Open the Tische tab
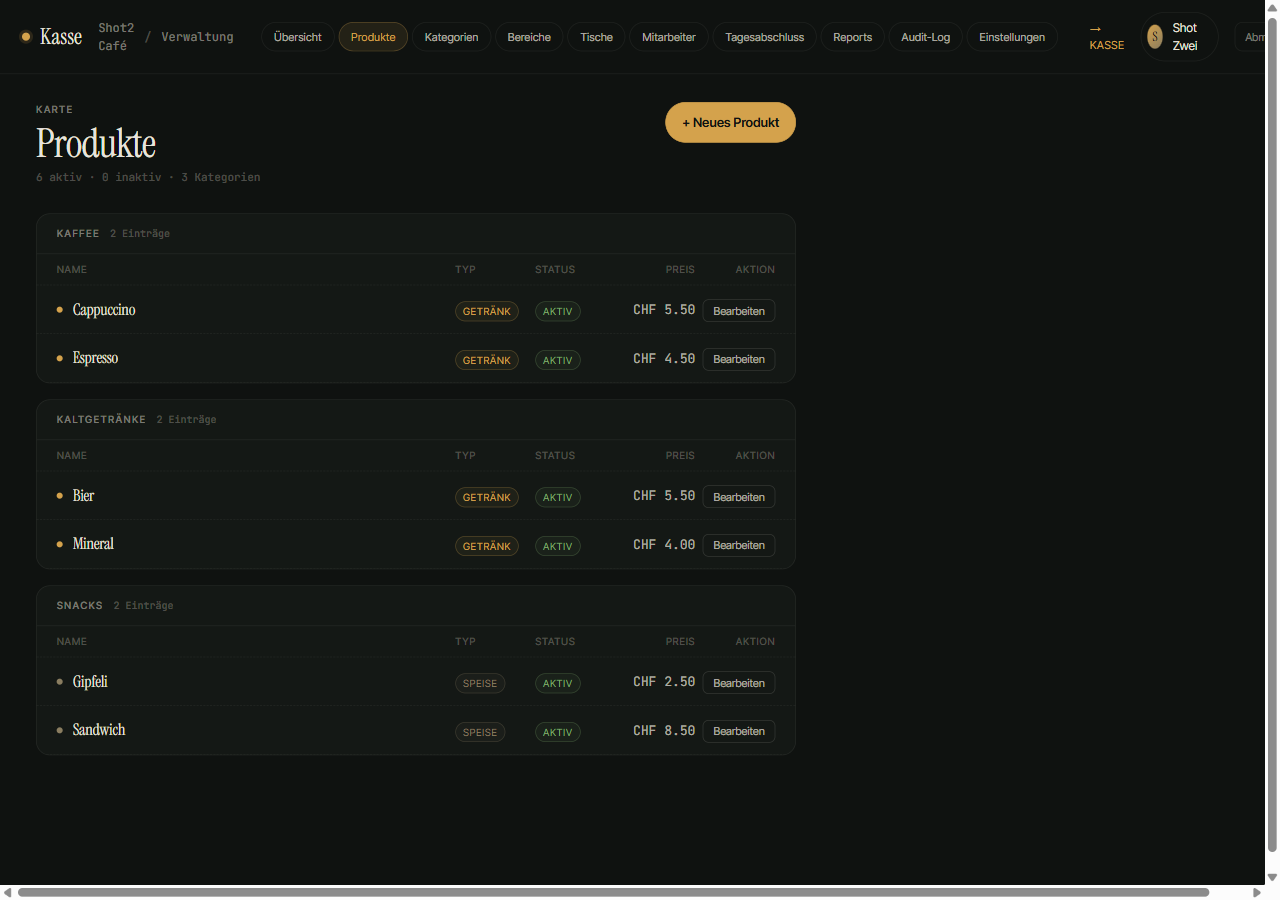The width and height of the screenshot is (1280, 900). tap(597, 37)
